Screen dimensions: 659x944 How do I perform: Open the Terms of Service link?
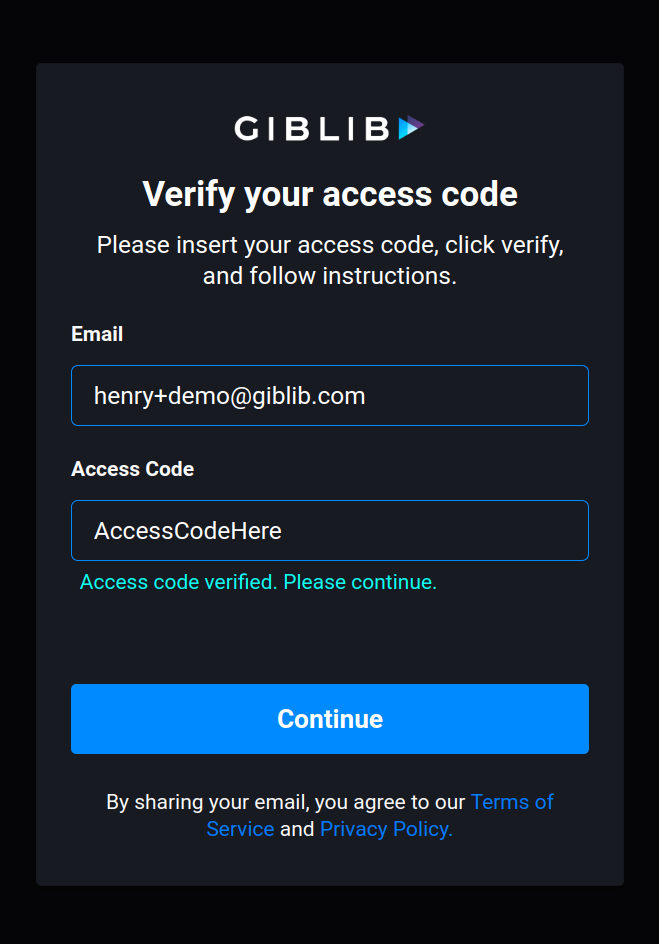(x=511, y=802)
